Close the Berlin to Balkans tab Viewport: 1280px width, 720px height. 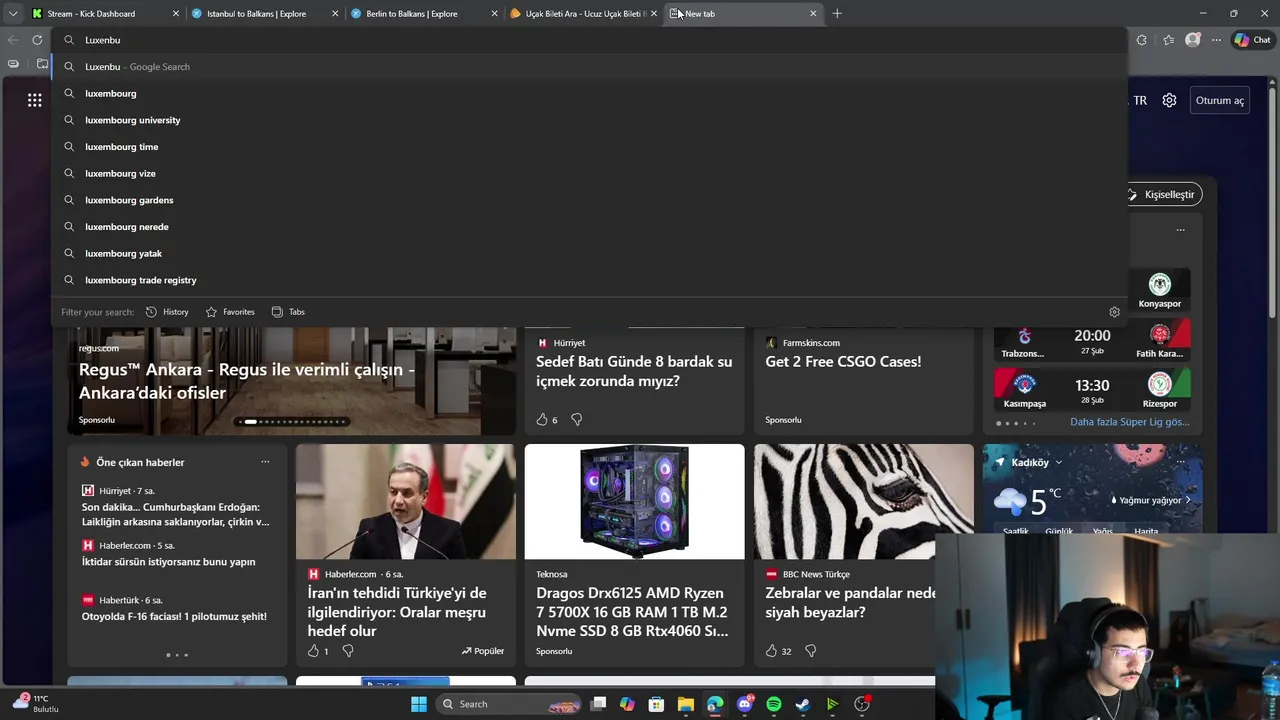495,14
